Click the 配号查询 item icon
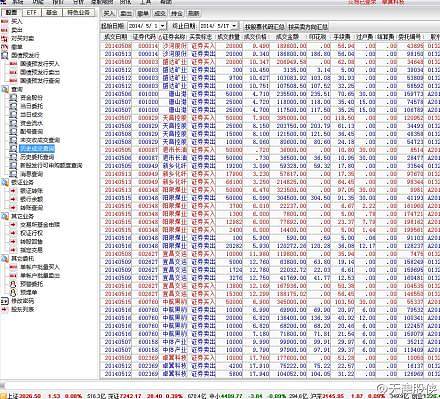Viewport: 440px width, 399px height. [x=13, y=131]
